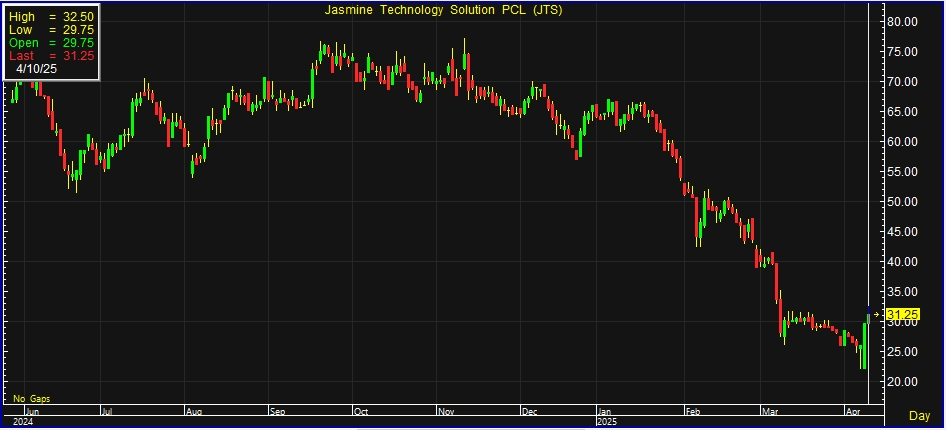
Task: Click the 80.00 level on the price axis
Action: coord(903,22)
